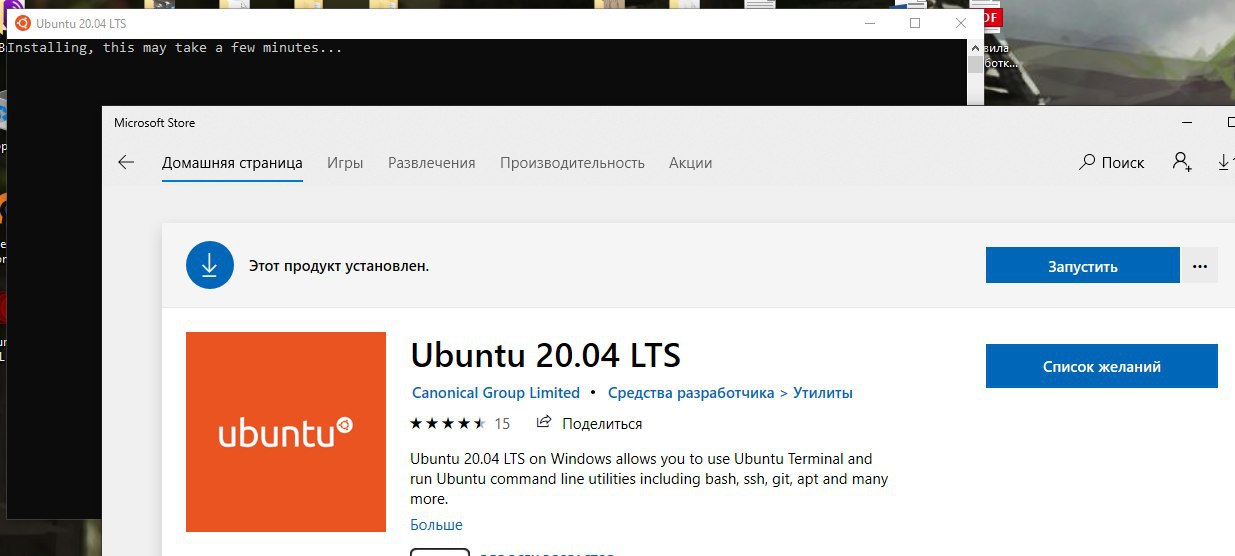Click the star rating under Ubuntu title

coord(448,423)
